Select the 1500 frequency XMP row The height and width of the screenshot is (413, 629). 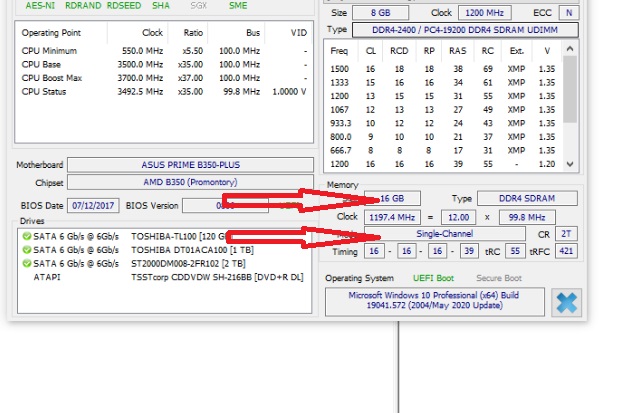click(x=443, y=69)
